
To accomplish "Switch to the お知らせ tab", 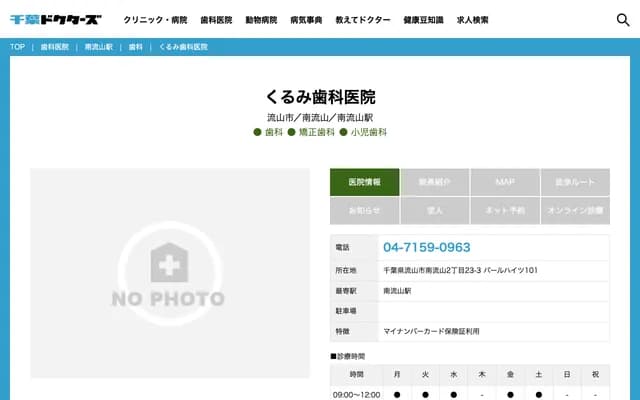I will pos(364,211).
